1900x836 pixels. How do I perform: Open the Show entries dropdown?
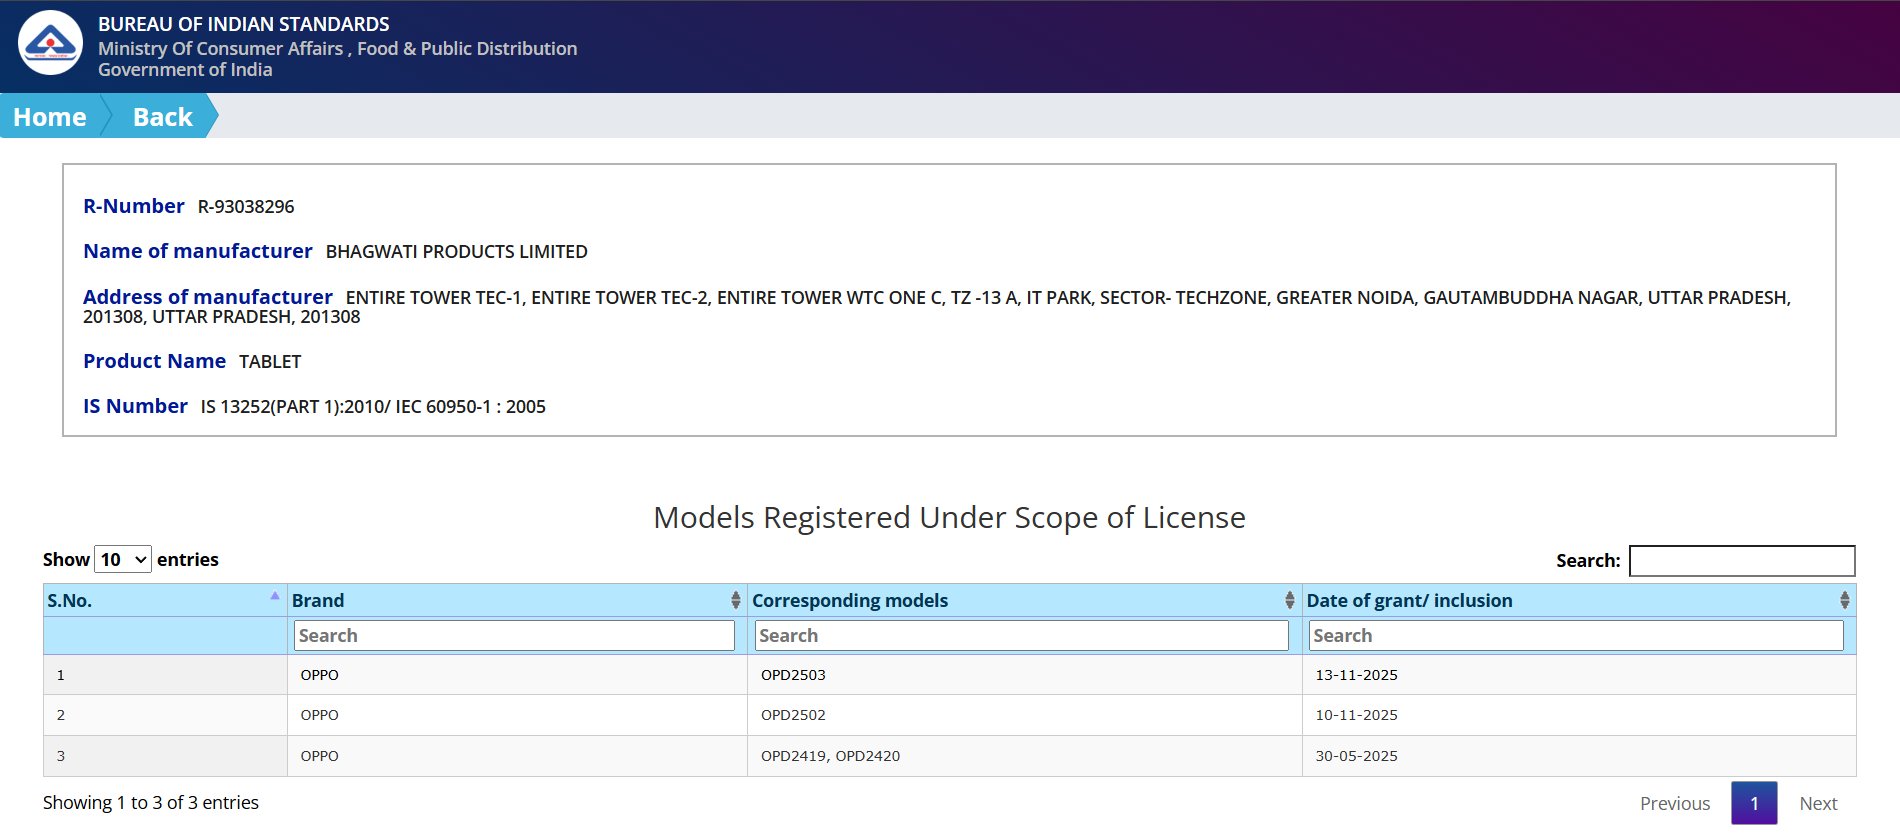(123, 560)
